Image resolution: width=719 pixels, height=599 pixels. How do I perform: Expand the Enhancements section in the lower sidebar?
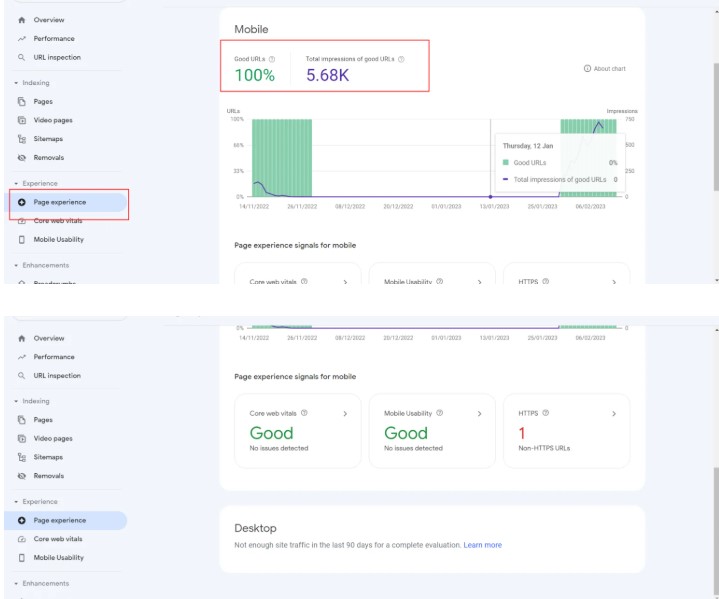tap(17, 583)
